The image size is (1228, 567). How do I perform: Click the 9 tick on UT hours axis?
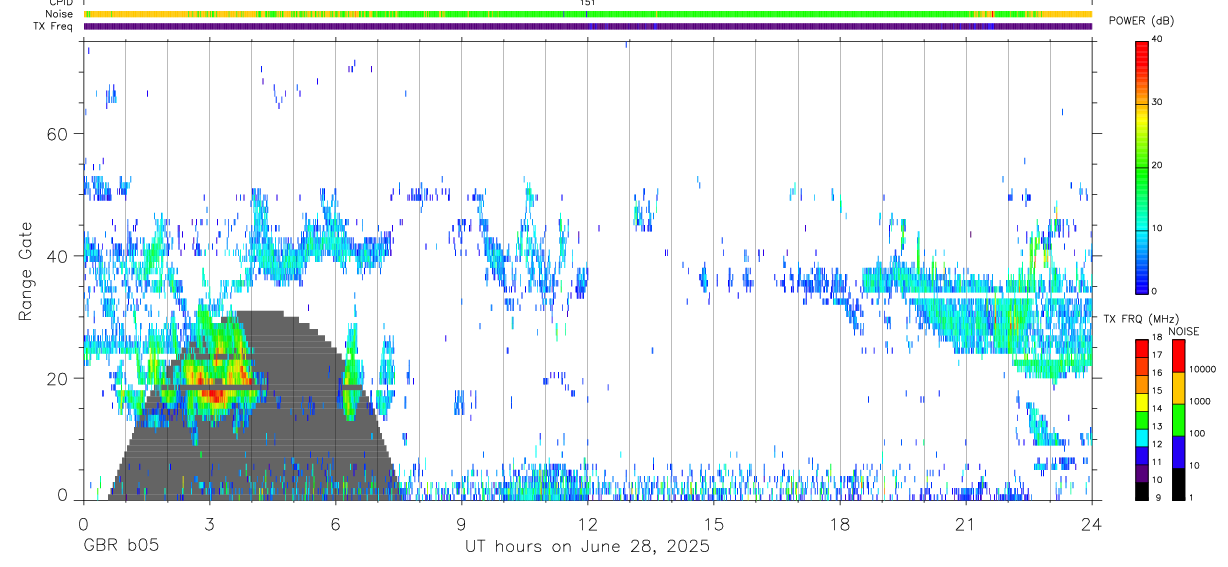tap(461, 523)
